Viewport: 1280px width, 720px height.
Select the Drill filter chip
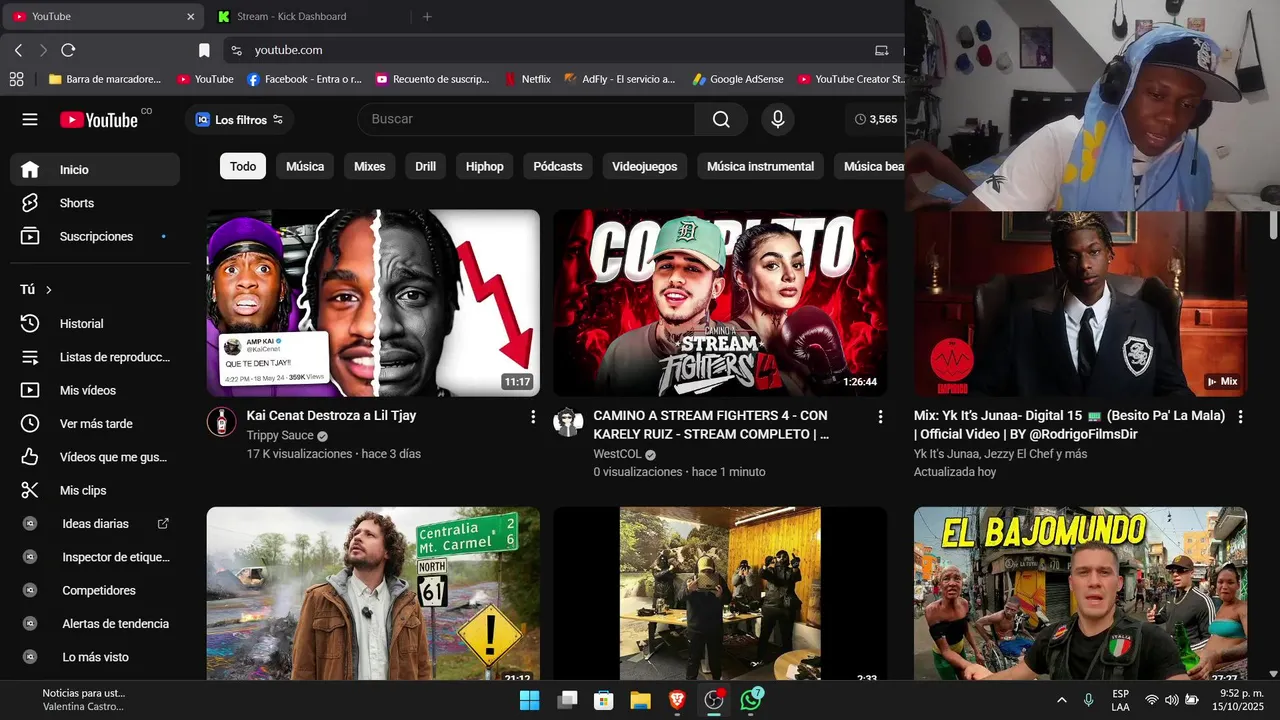coord(426,167)
